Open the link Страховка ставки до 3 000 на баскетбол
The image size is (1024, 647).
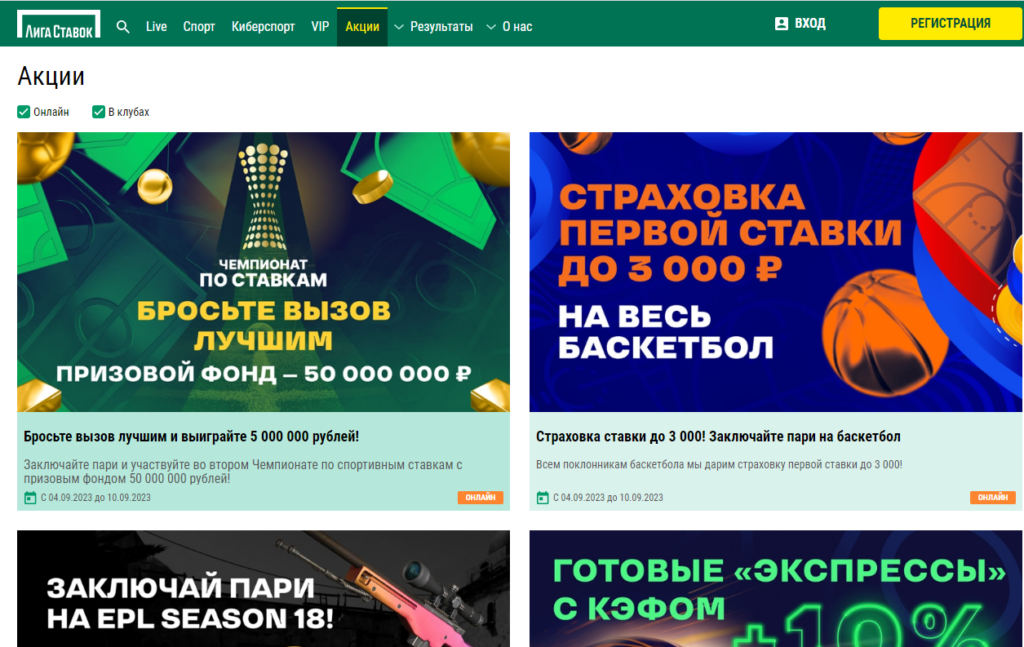point(718,436)
